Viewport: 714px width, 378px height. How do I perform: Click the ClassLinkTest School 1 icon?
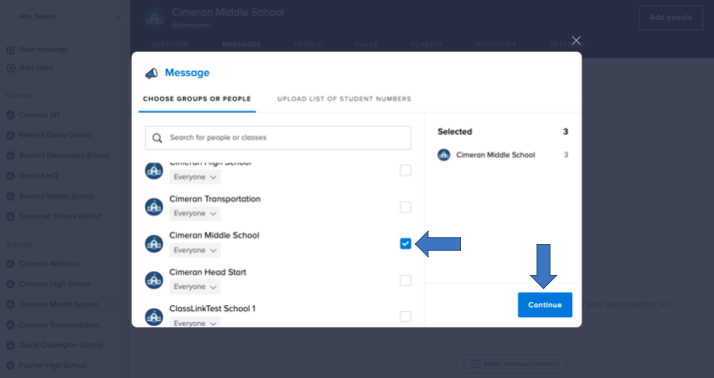click(154, 317)
